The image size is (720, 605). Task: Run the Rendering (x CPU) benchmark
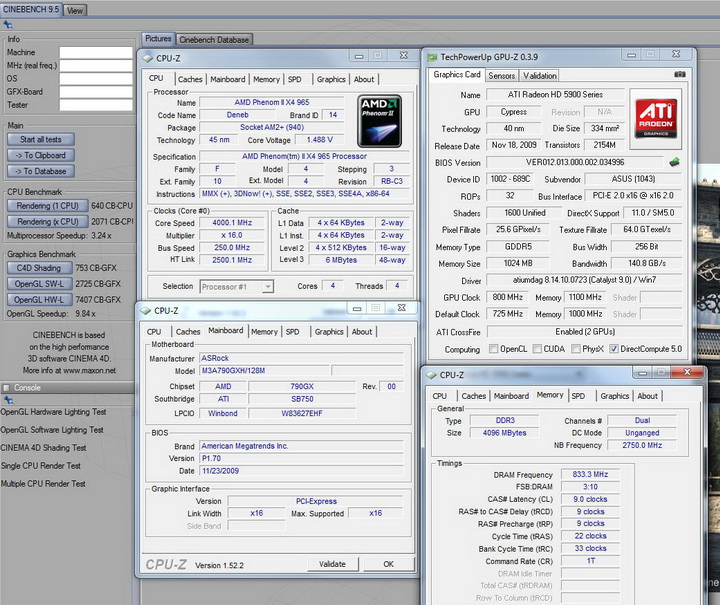click(x=47, y=221)
